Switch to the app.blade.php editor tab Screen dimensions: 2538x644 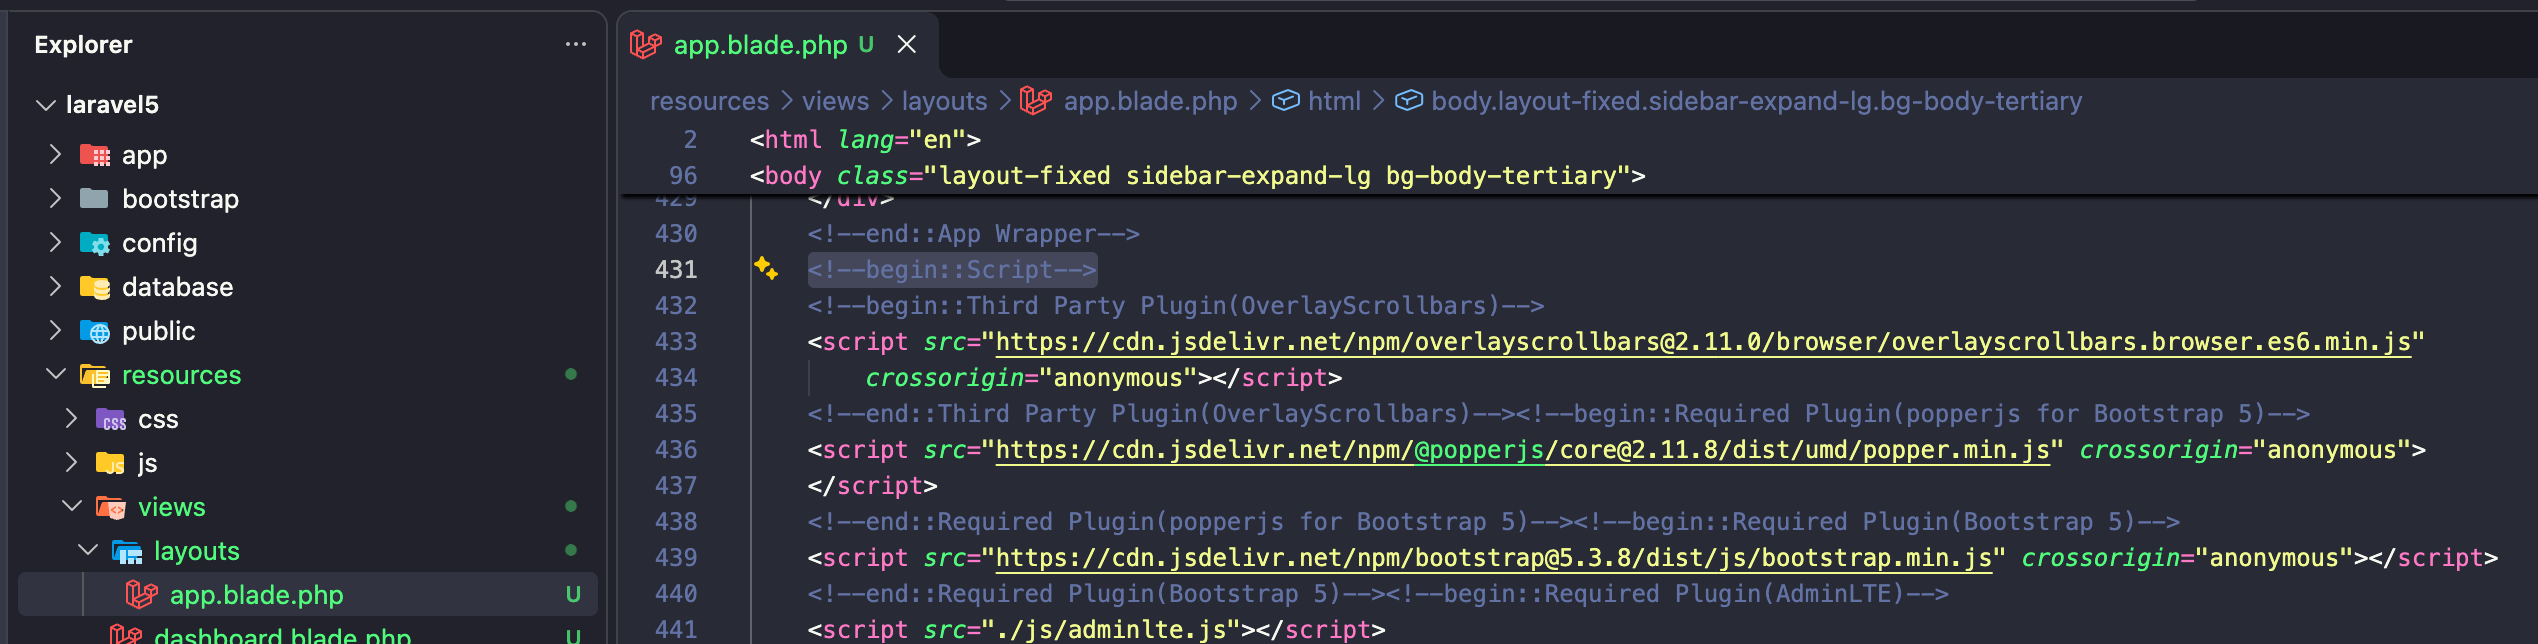tap(760, 45)
